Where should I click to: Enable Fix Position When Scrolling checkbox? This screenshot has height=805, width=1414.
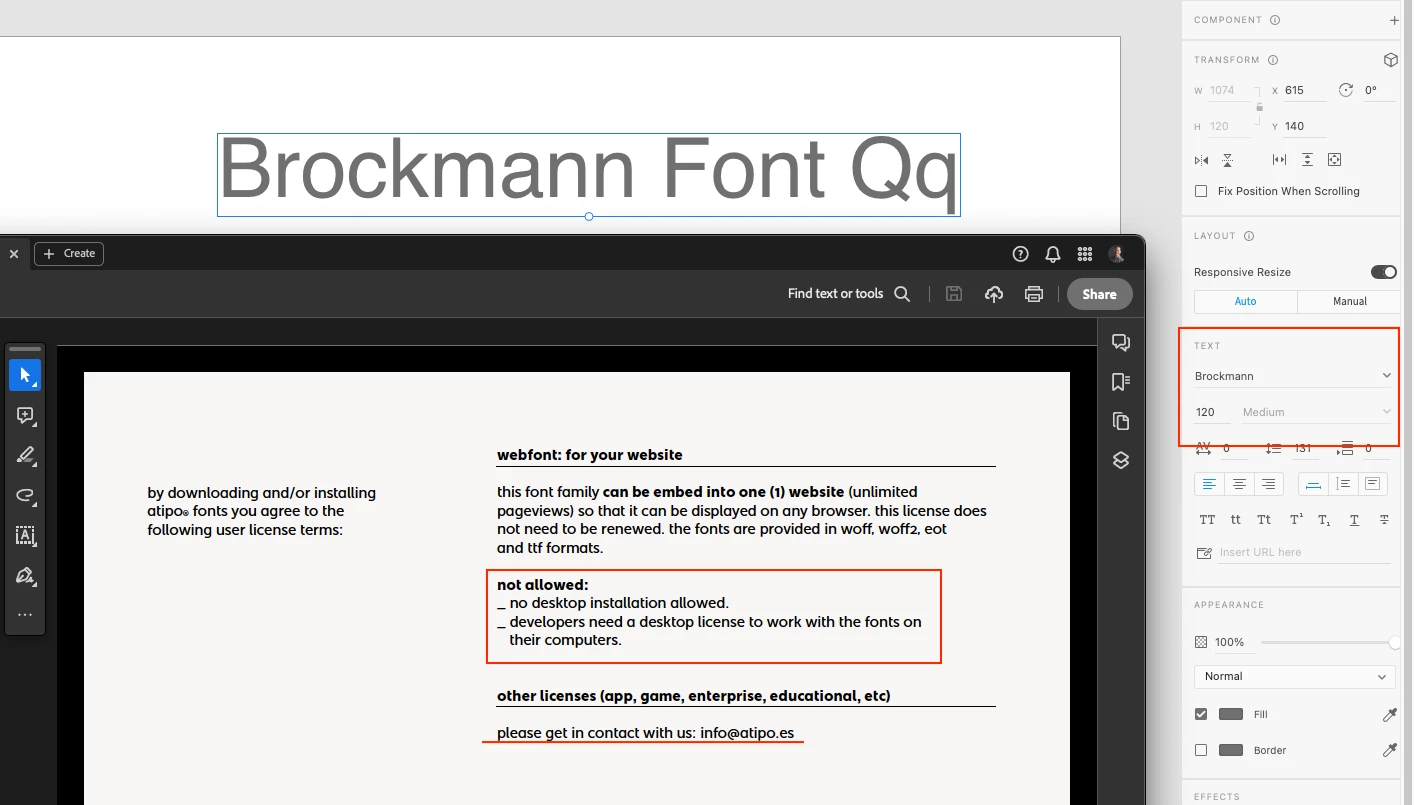tap(1201, 191)
